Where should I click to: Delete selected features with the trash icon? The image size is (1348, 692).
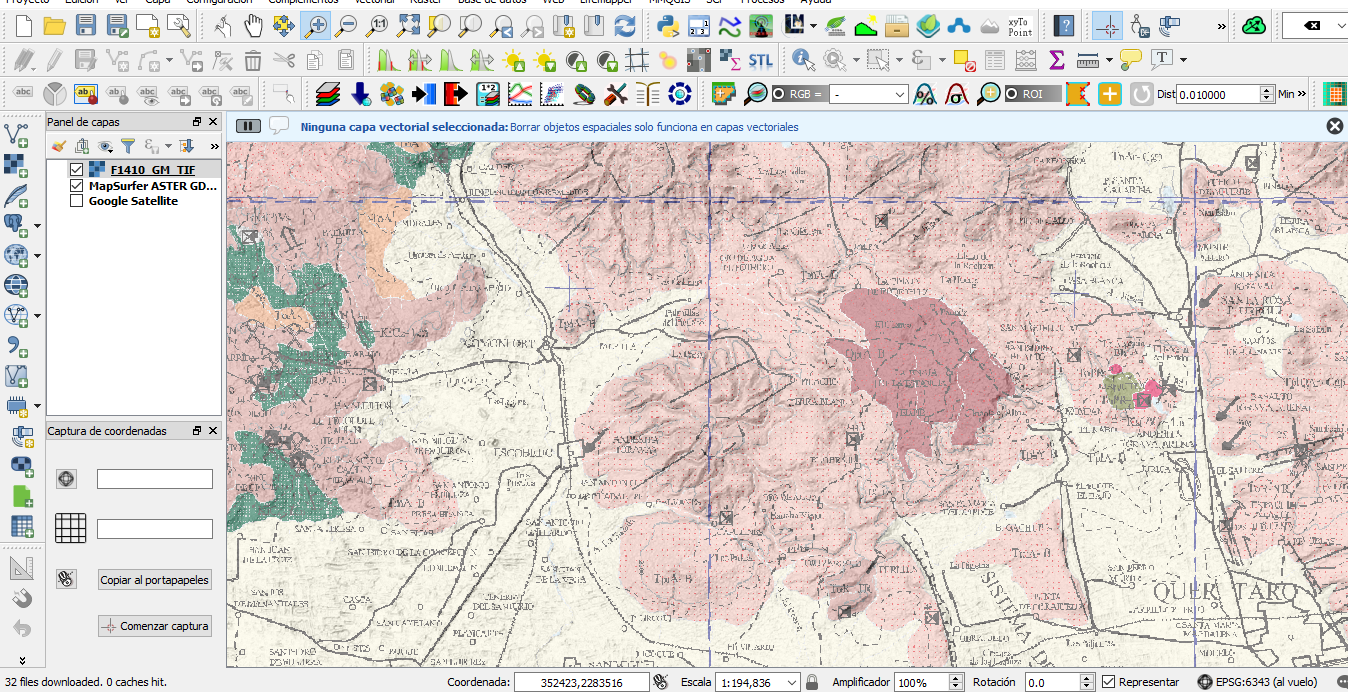pyautogui.click(x=253, y=60)
